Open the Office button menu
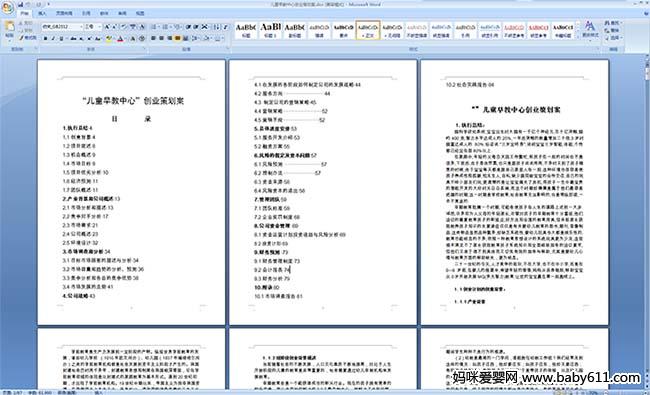650x395 pixels. click(7, 7)
